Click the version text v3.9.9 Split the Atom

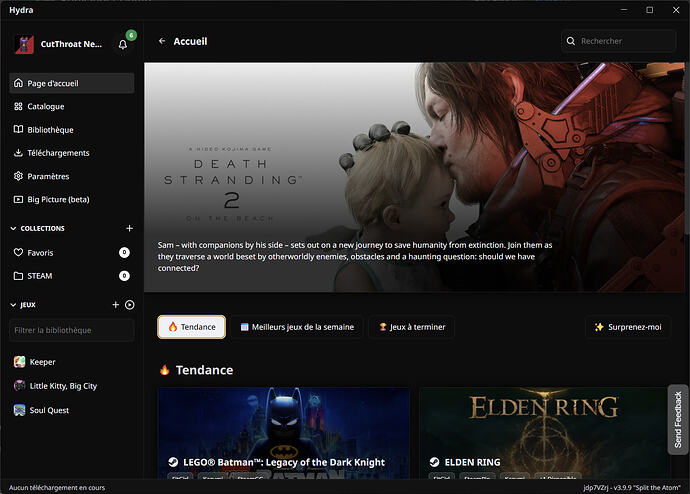click(632, 487)
